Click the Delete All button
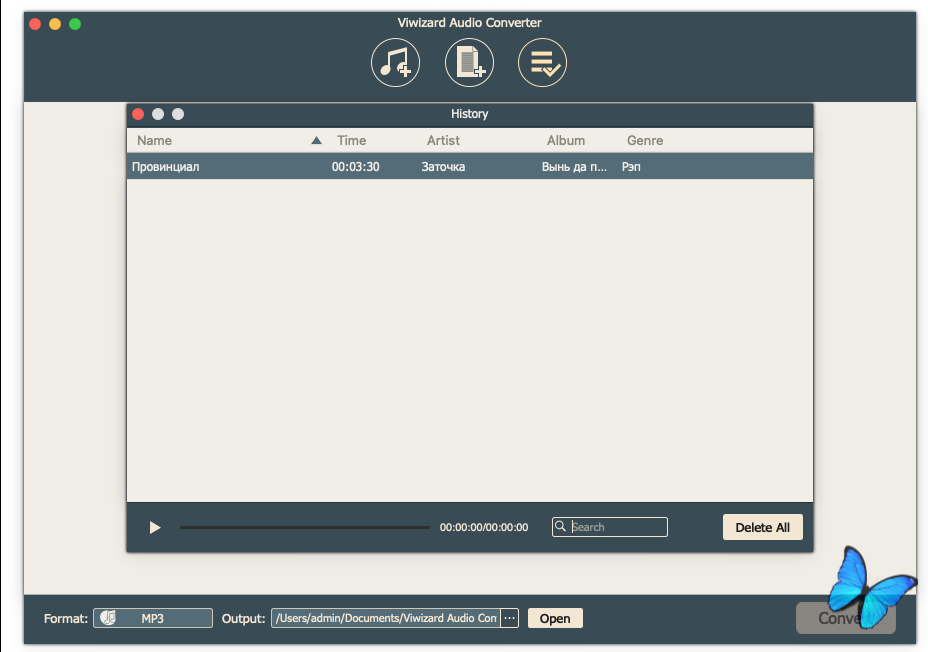Screen dimensions: 928x652 click(x=762, y=527)
